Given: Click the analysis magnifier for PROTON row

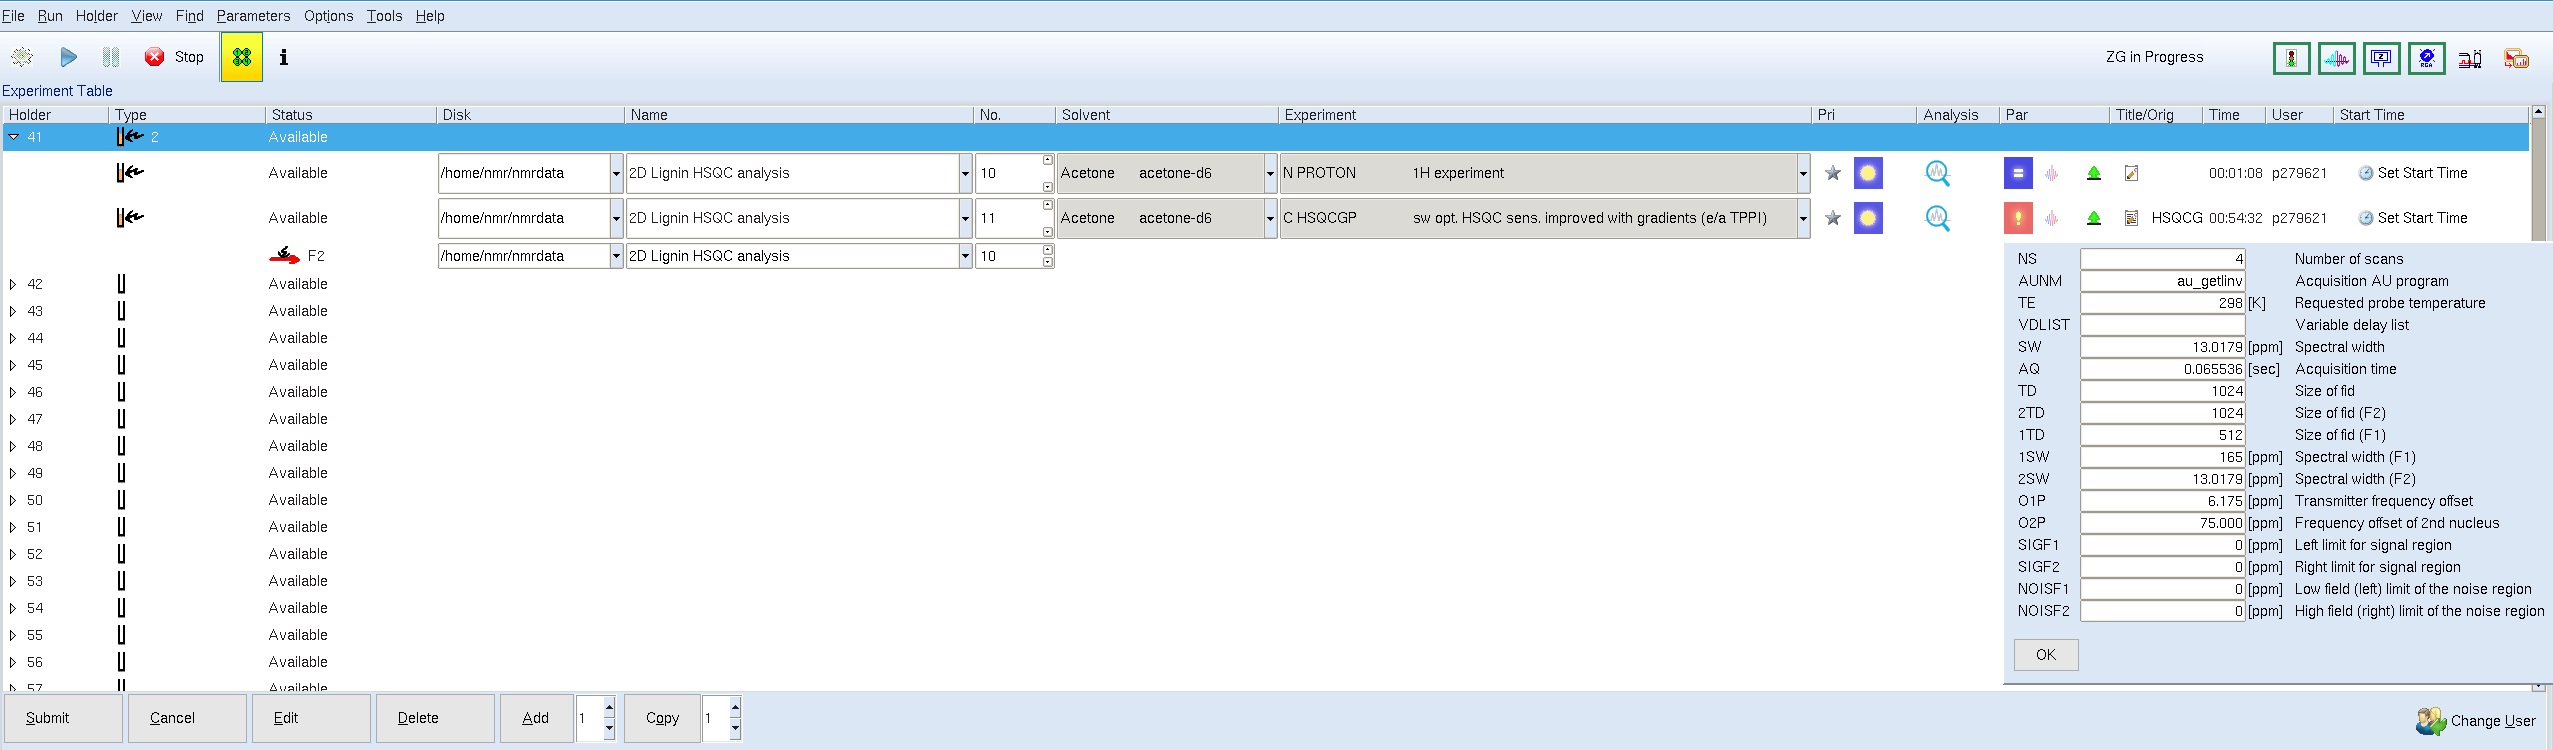Looking at the screenshot, I should click(1937, 173).
